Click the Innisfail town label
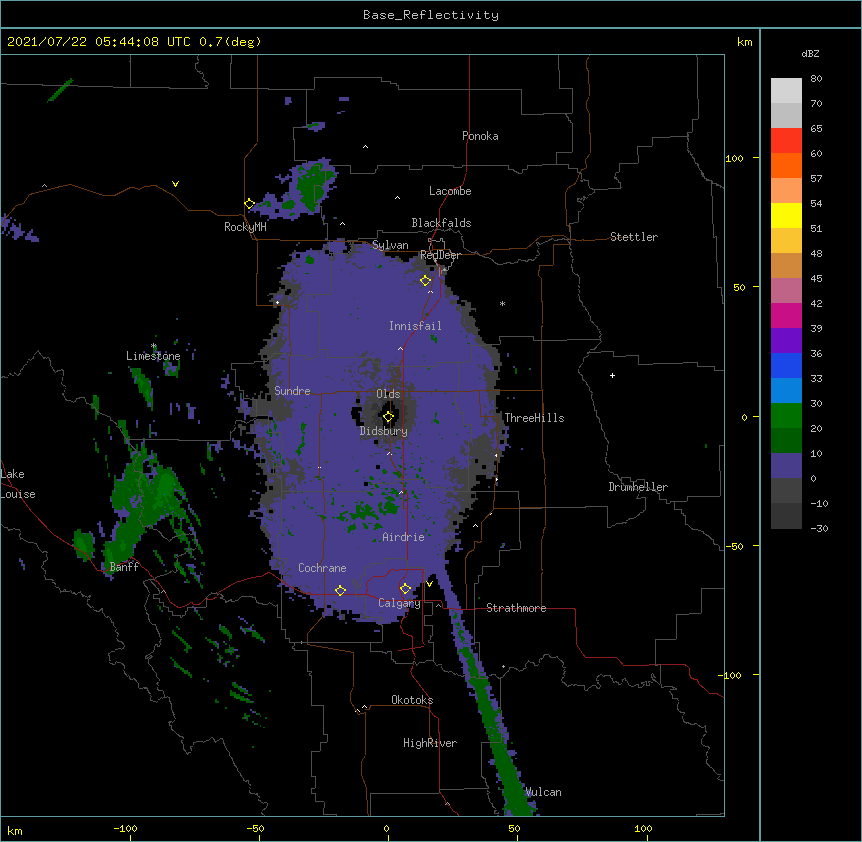The width and height of the screenshot is (862, 842). [x=415, y=326]
